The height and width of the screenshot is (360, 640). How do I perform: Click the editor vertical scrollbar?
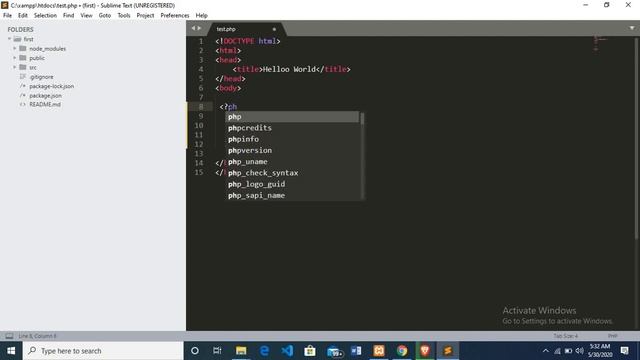tap(636, 139)
